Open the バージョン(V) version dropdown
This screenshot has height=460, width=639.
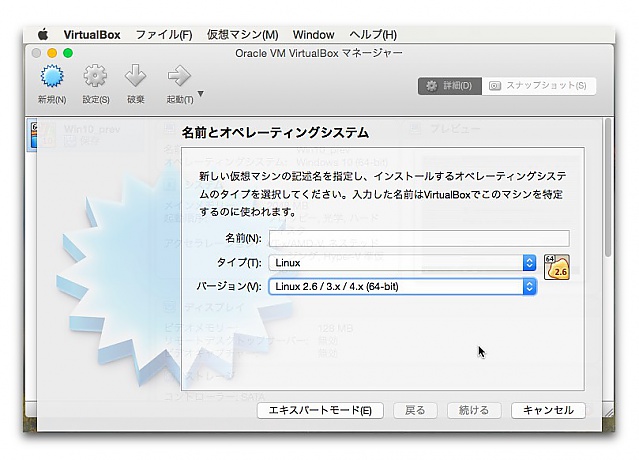click(402, 287)
